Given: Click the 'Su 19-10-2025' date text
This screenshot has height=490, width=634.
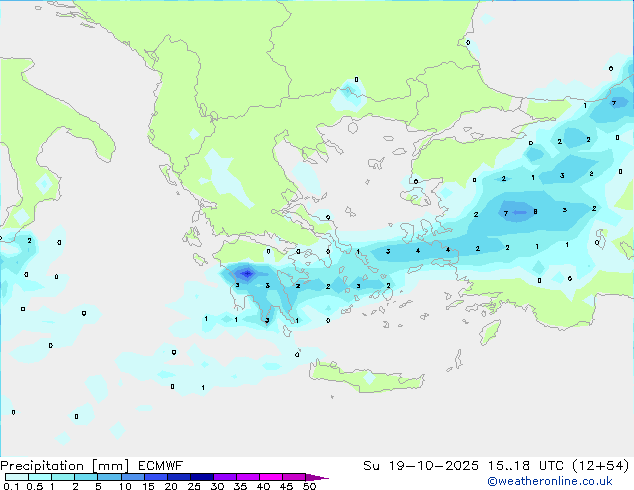Looking at the screenshot, I should click(x=421, y=466).
